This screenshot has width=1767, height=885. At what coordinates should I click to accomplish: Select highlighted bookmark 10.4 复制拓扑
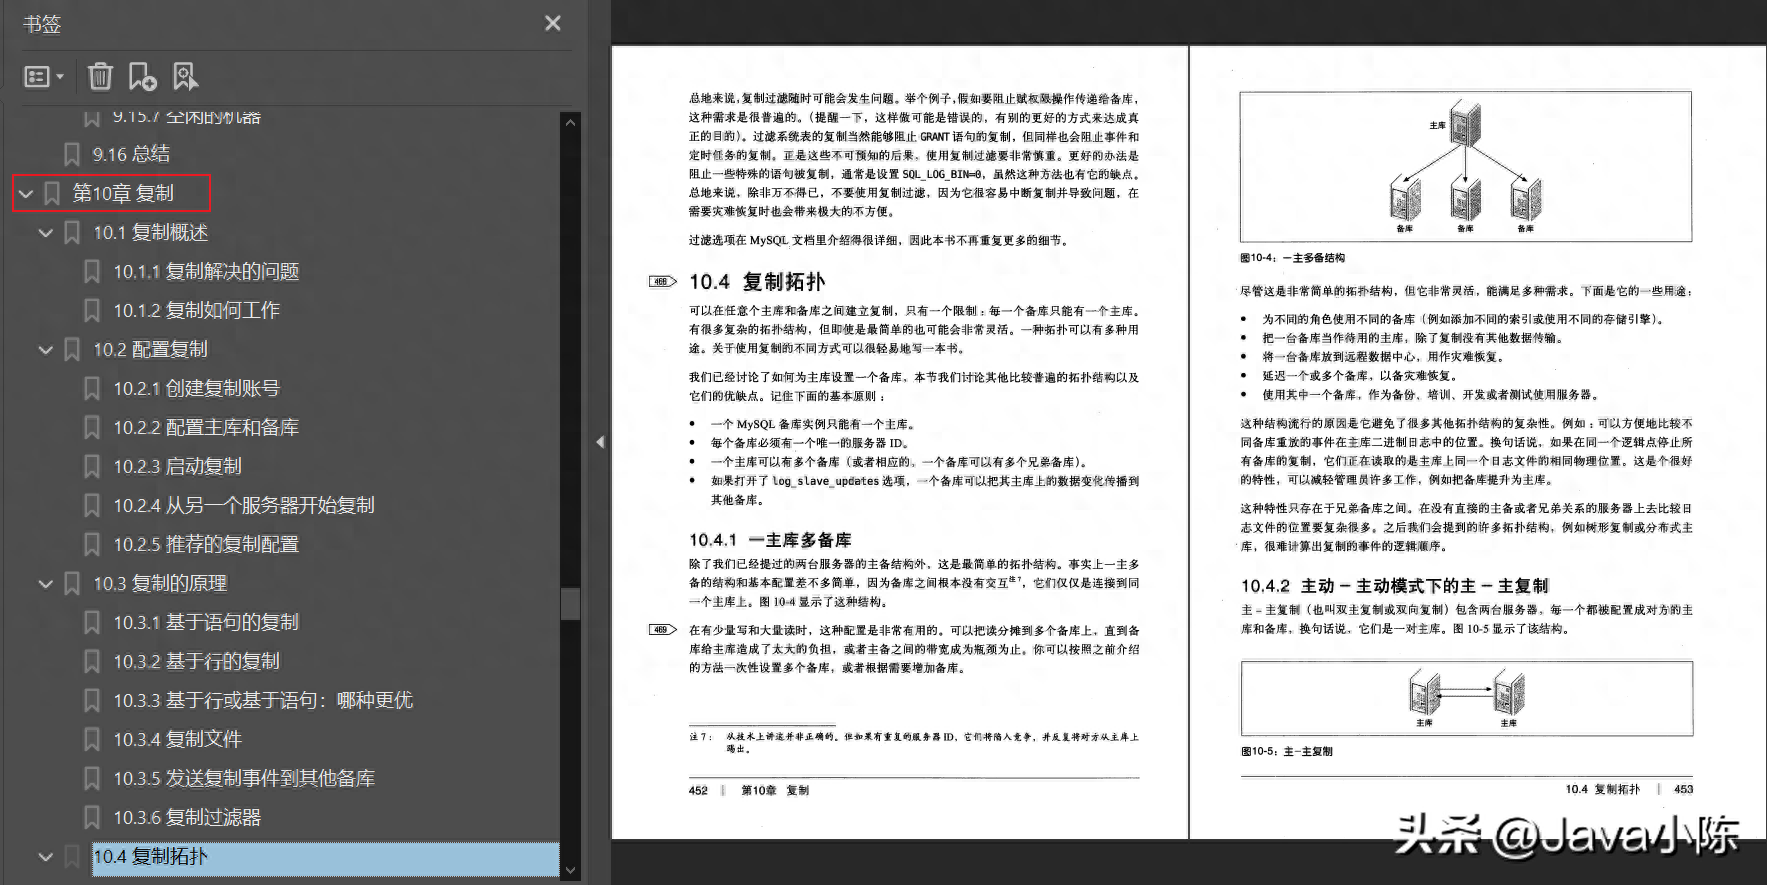coord(325,857)
